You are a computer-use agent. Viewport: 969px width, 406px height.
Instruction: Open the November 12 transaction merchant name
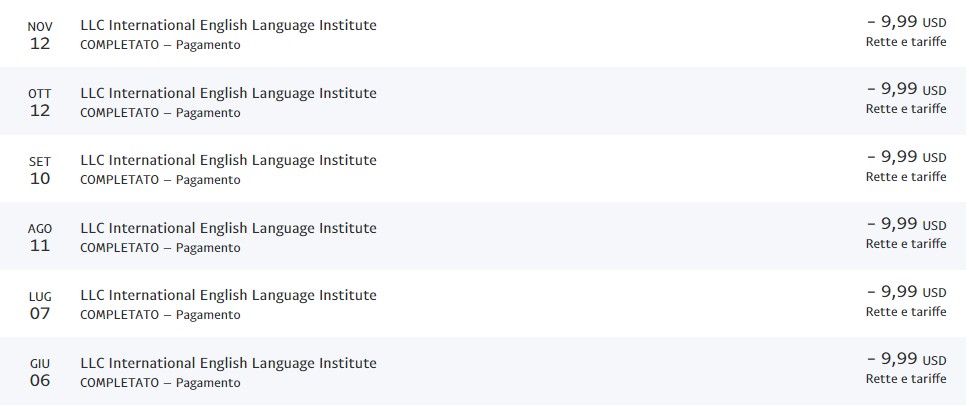tap(228, 25)
